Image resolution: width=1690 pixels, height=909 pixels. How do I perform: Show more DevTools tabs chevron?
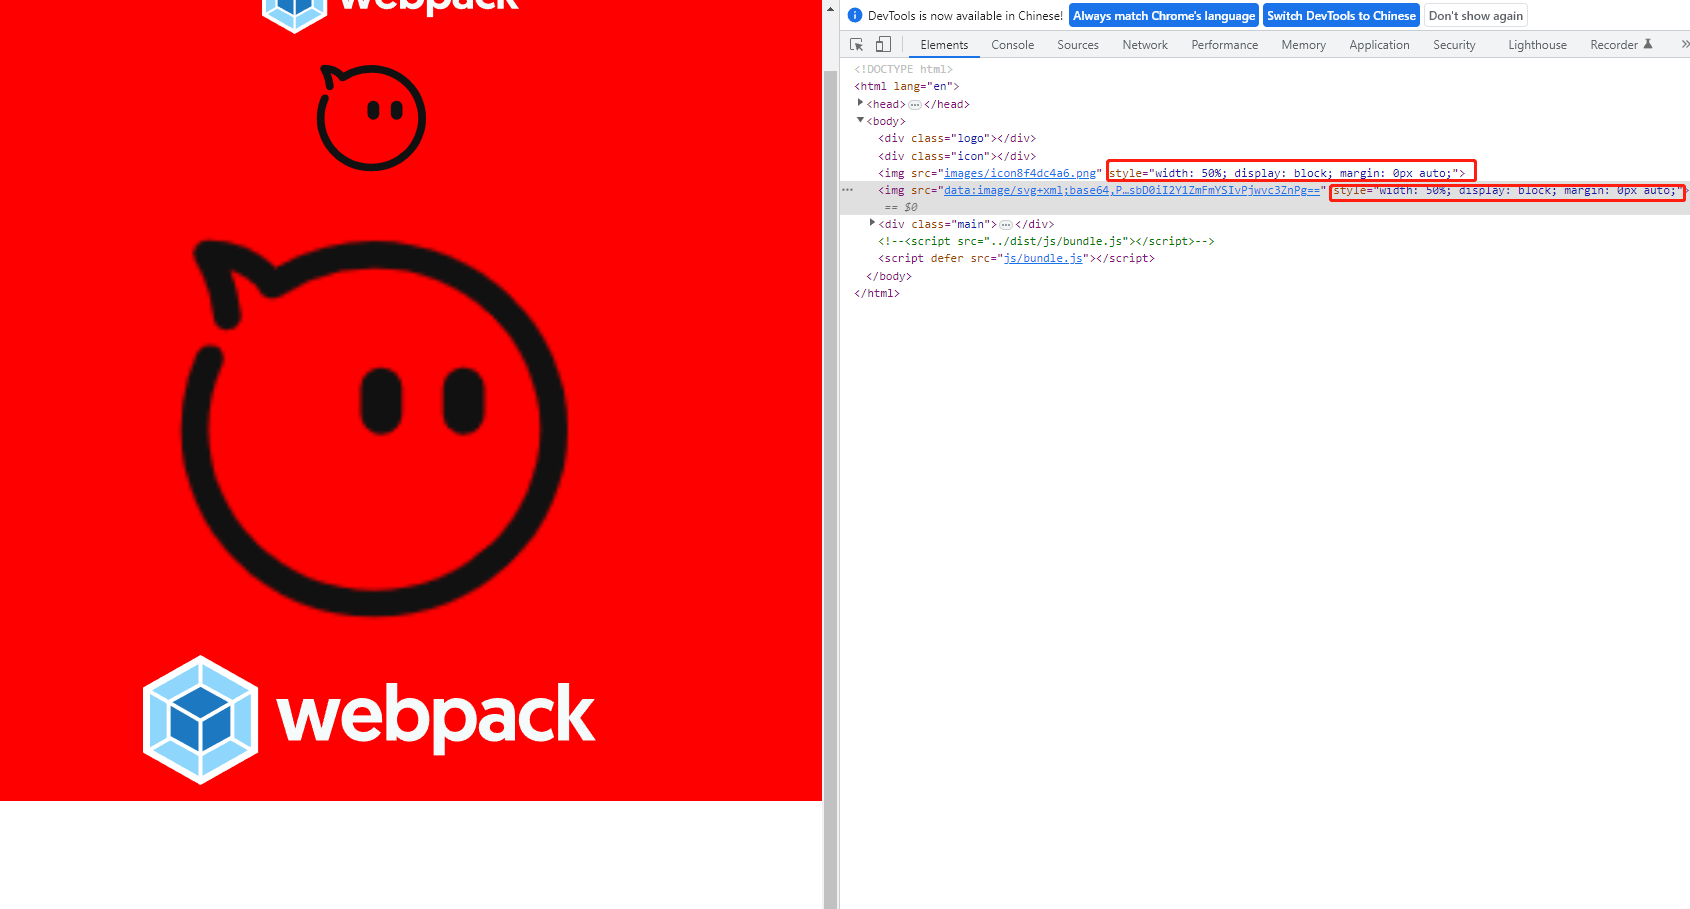pyautogui.click(x=1685, y=44)
